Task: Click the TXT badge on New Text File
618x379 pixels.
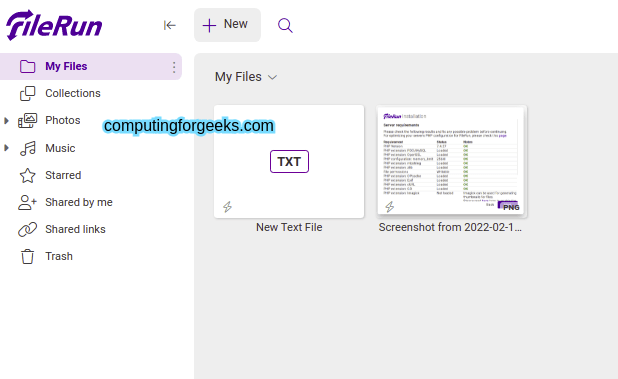Action: click(289, 162)
